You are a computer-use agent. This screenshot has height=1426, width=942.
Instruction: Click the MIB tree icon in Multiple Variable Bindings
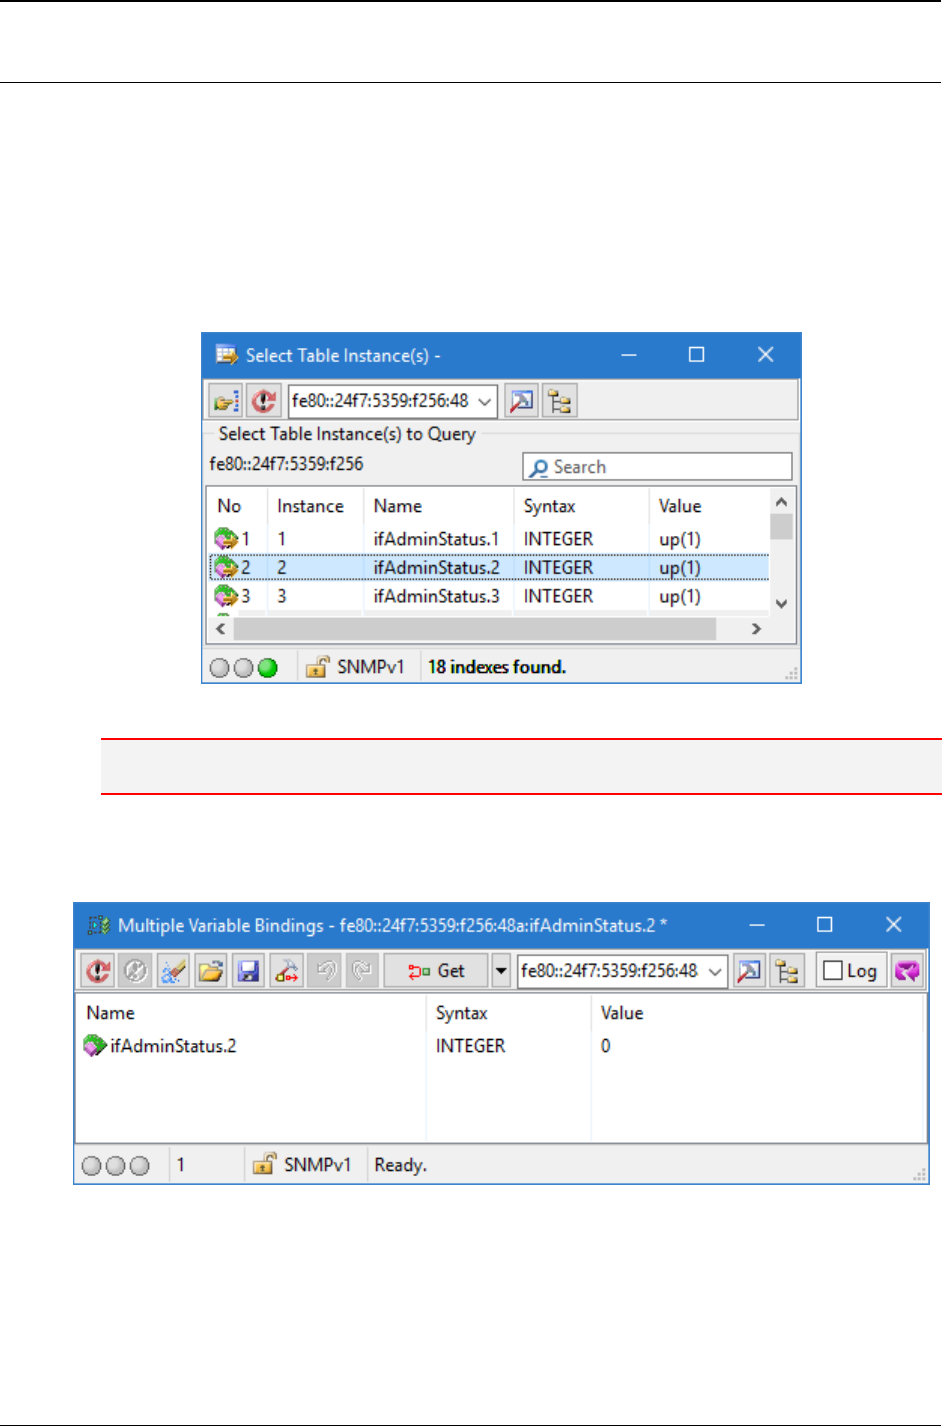coord(788,971)
